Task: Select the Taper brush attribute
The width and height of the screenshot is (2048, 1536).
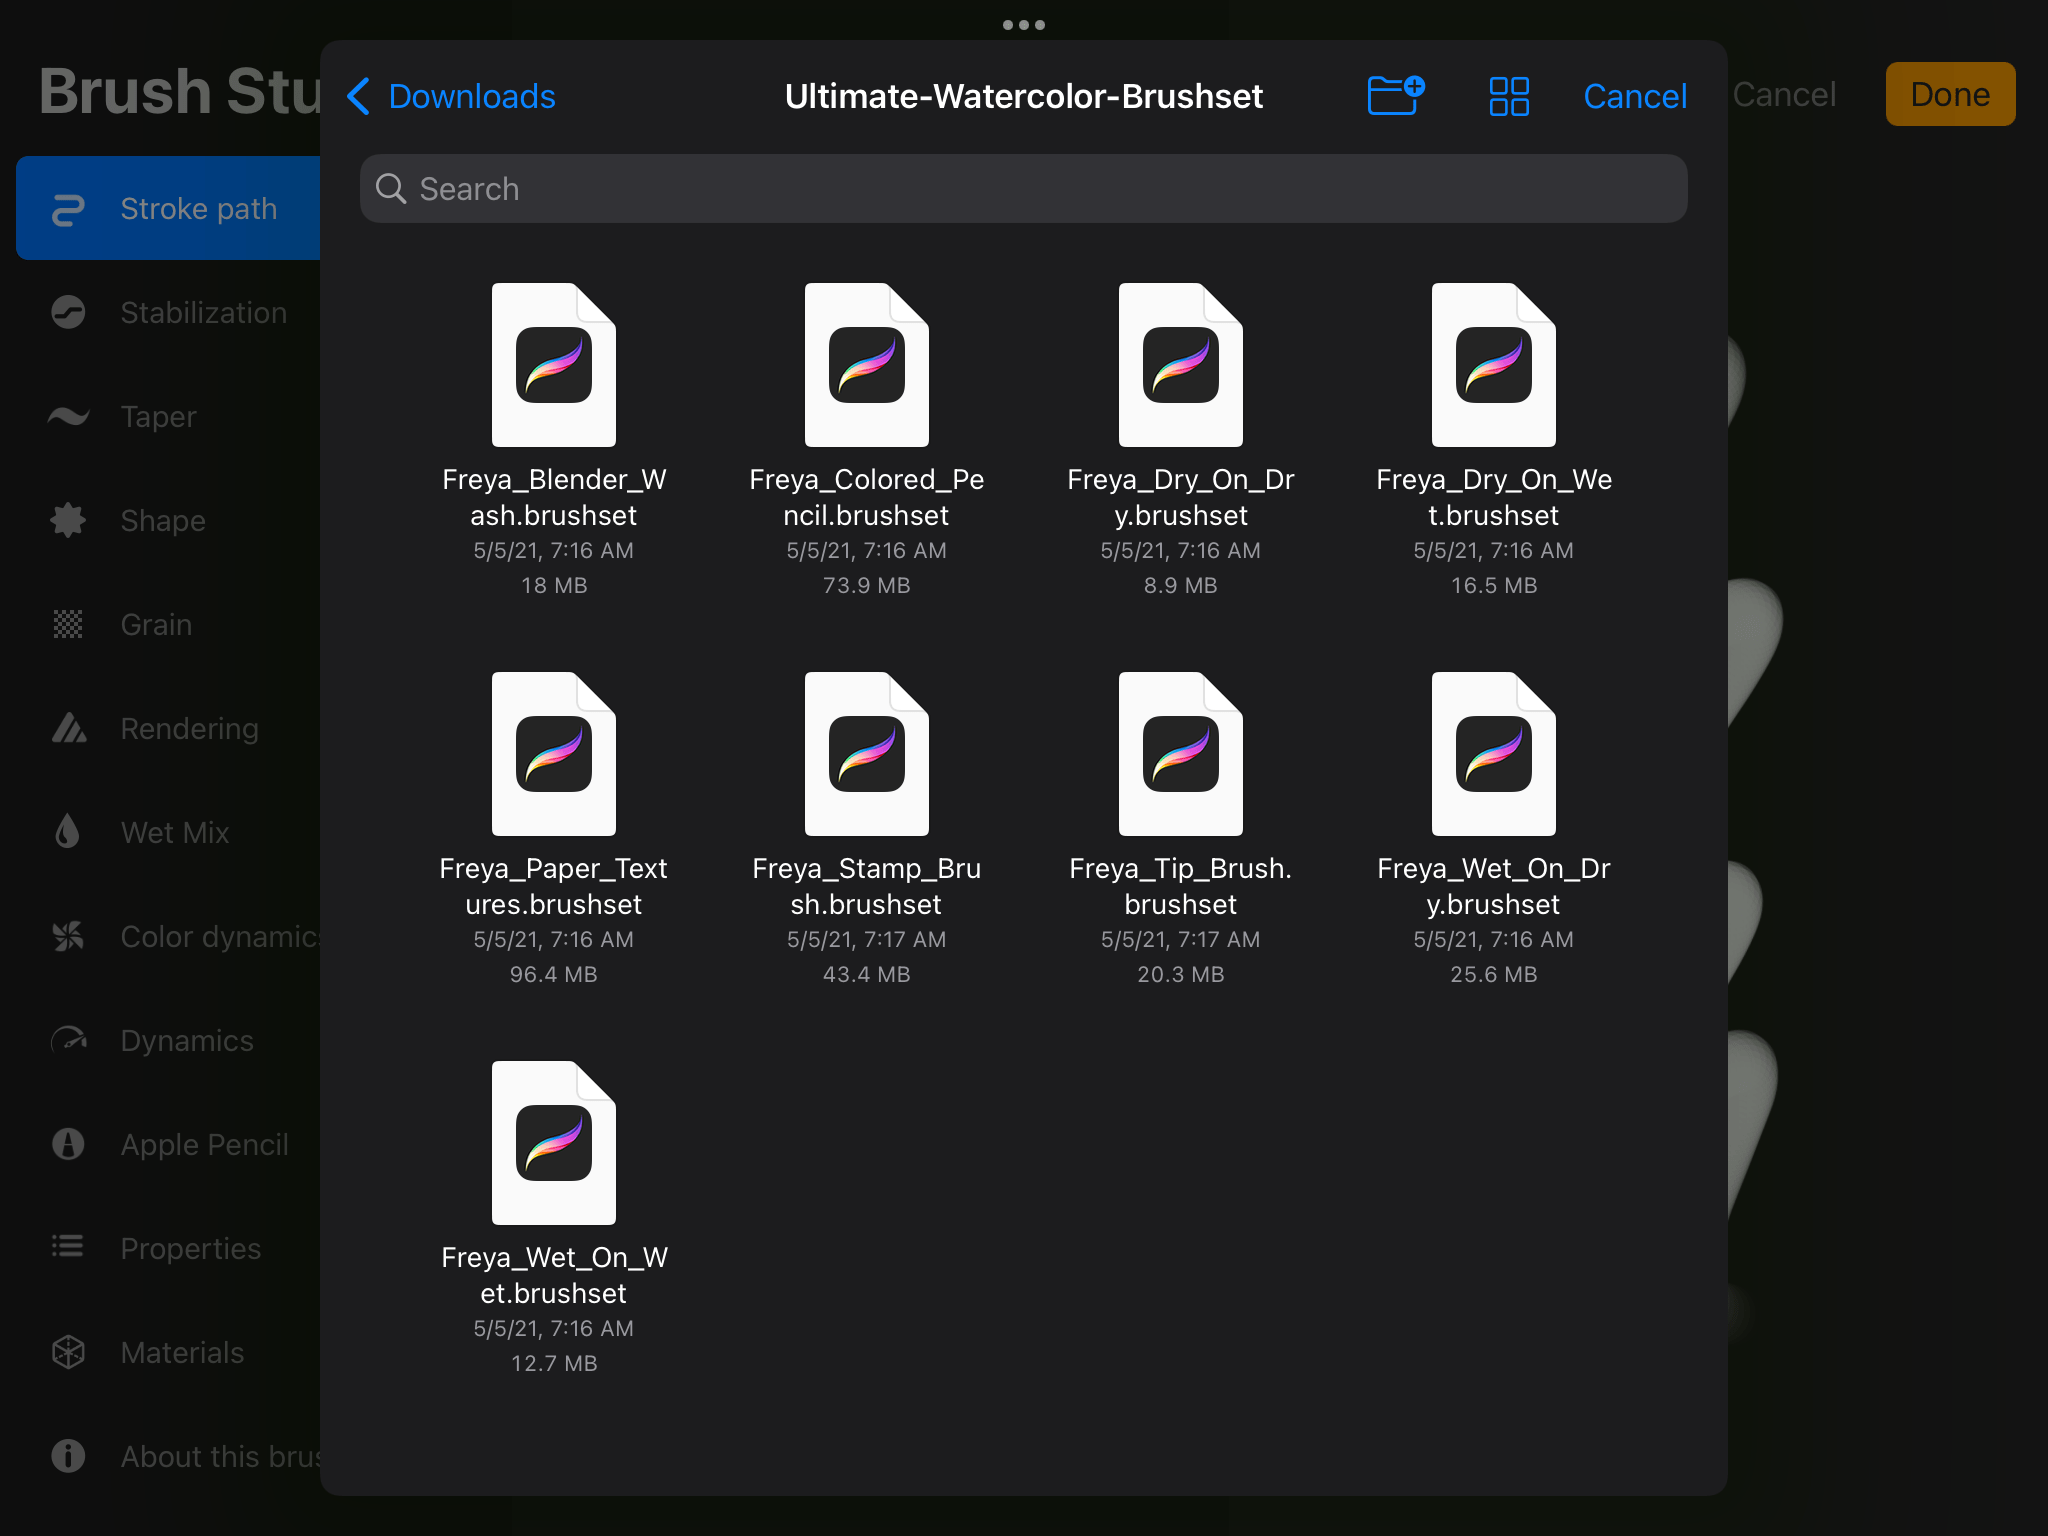Action: pos(157,416)
